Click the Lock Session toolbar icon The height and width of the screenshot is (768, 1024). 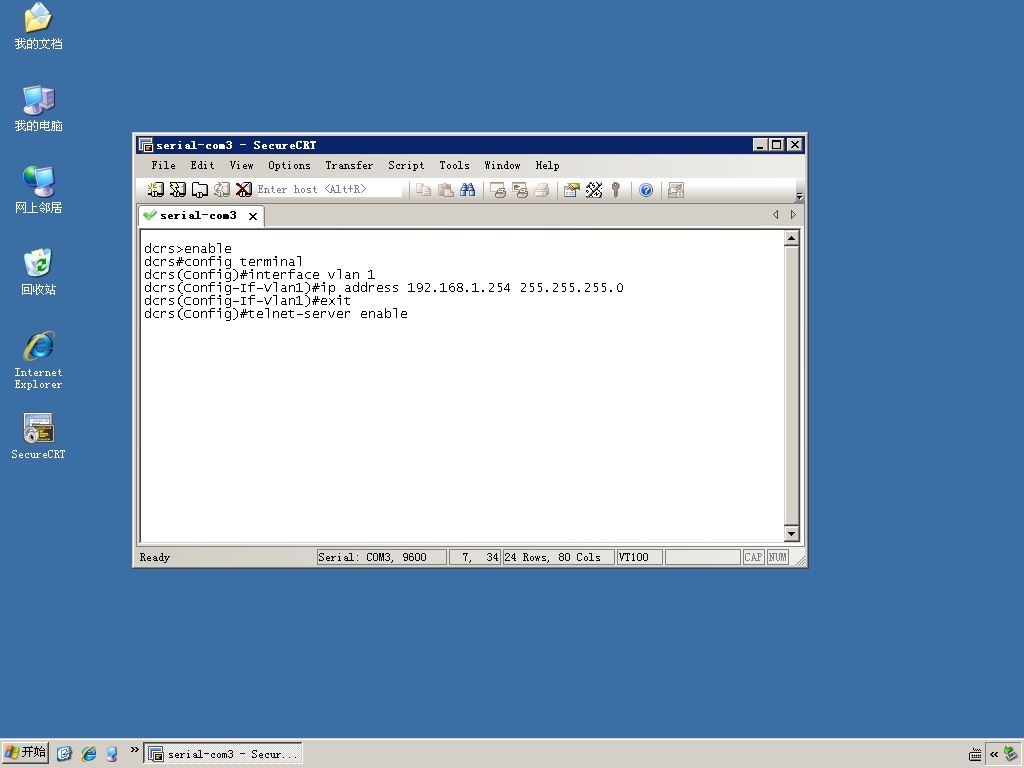[676, 190]
